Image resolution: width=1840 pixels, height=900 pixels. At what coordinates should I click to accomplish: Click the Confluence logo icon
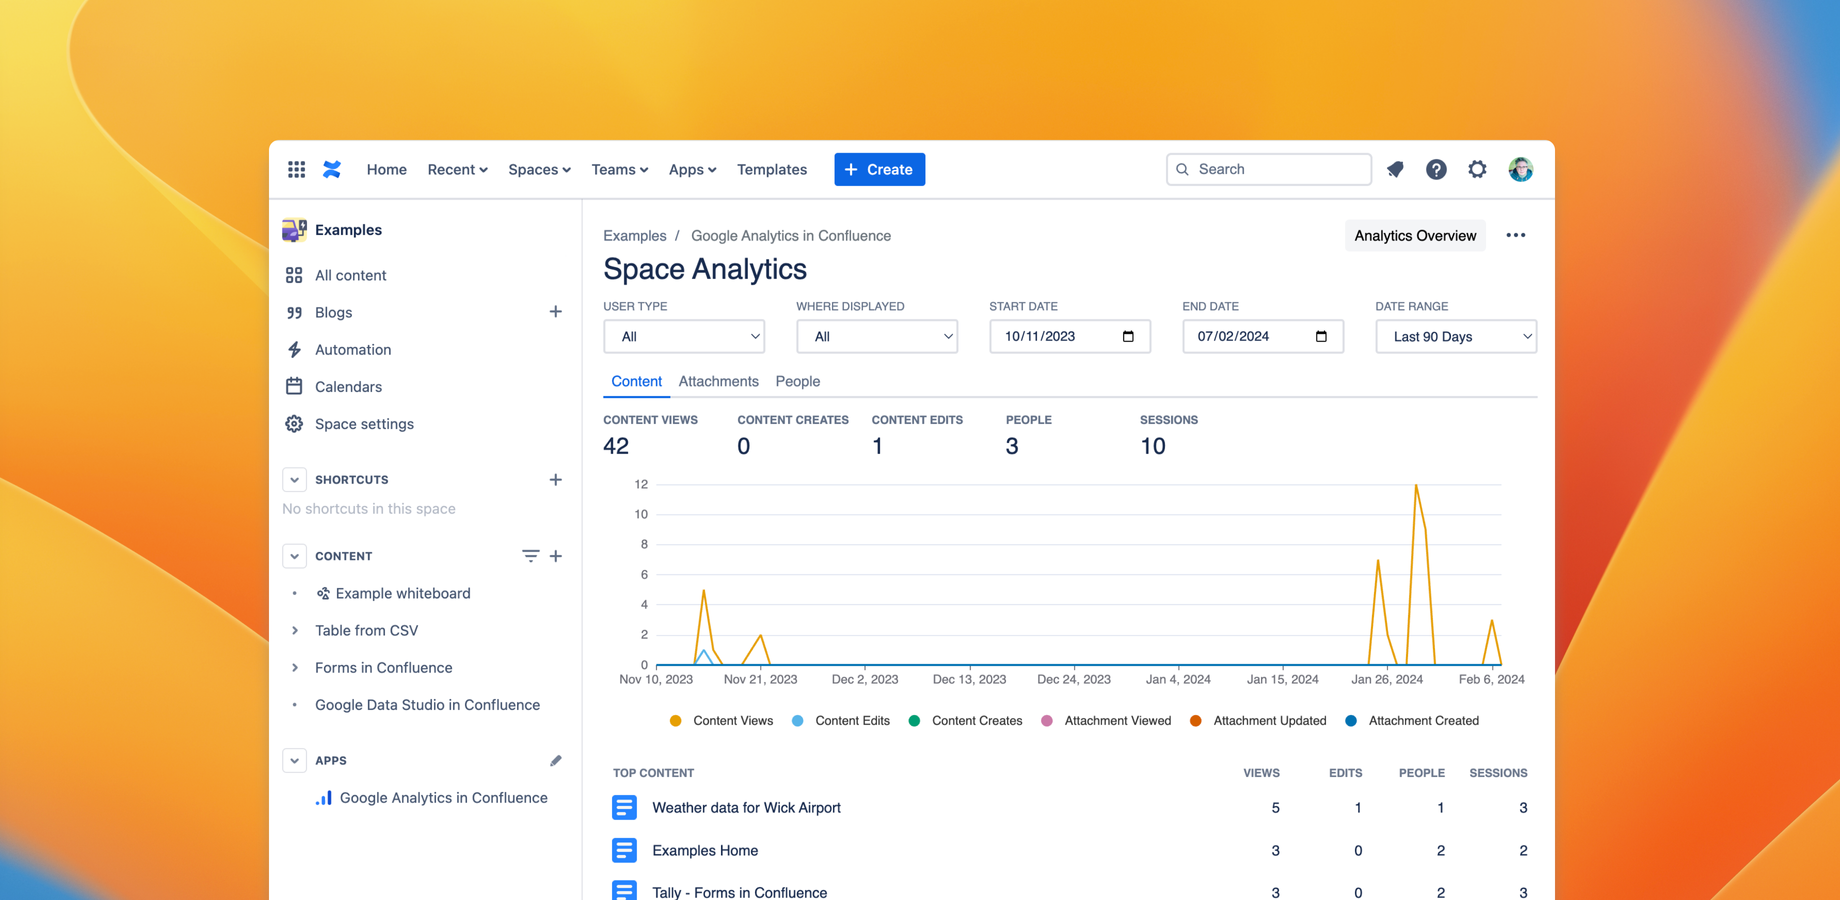pyautogui.click(x=332, y=169)
